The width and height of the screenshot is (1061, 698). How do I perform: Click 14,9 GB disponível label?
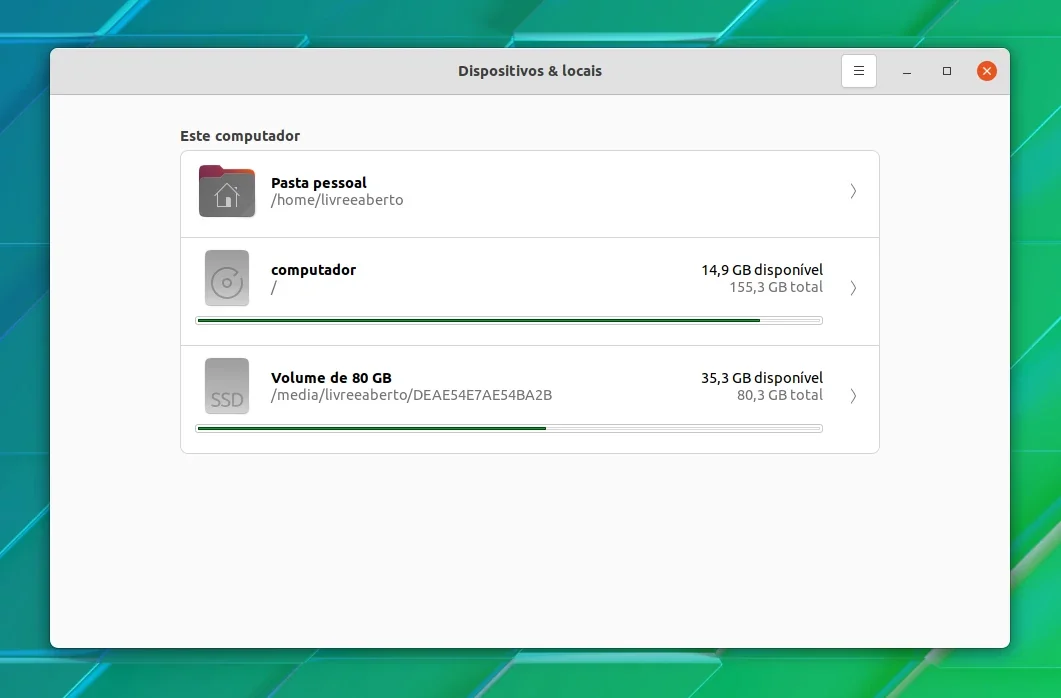pos(762,270)
